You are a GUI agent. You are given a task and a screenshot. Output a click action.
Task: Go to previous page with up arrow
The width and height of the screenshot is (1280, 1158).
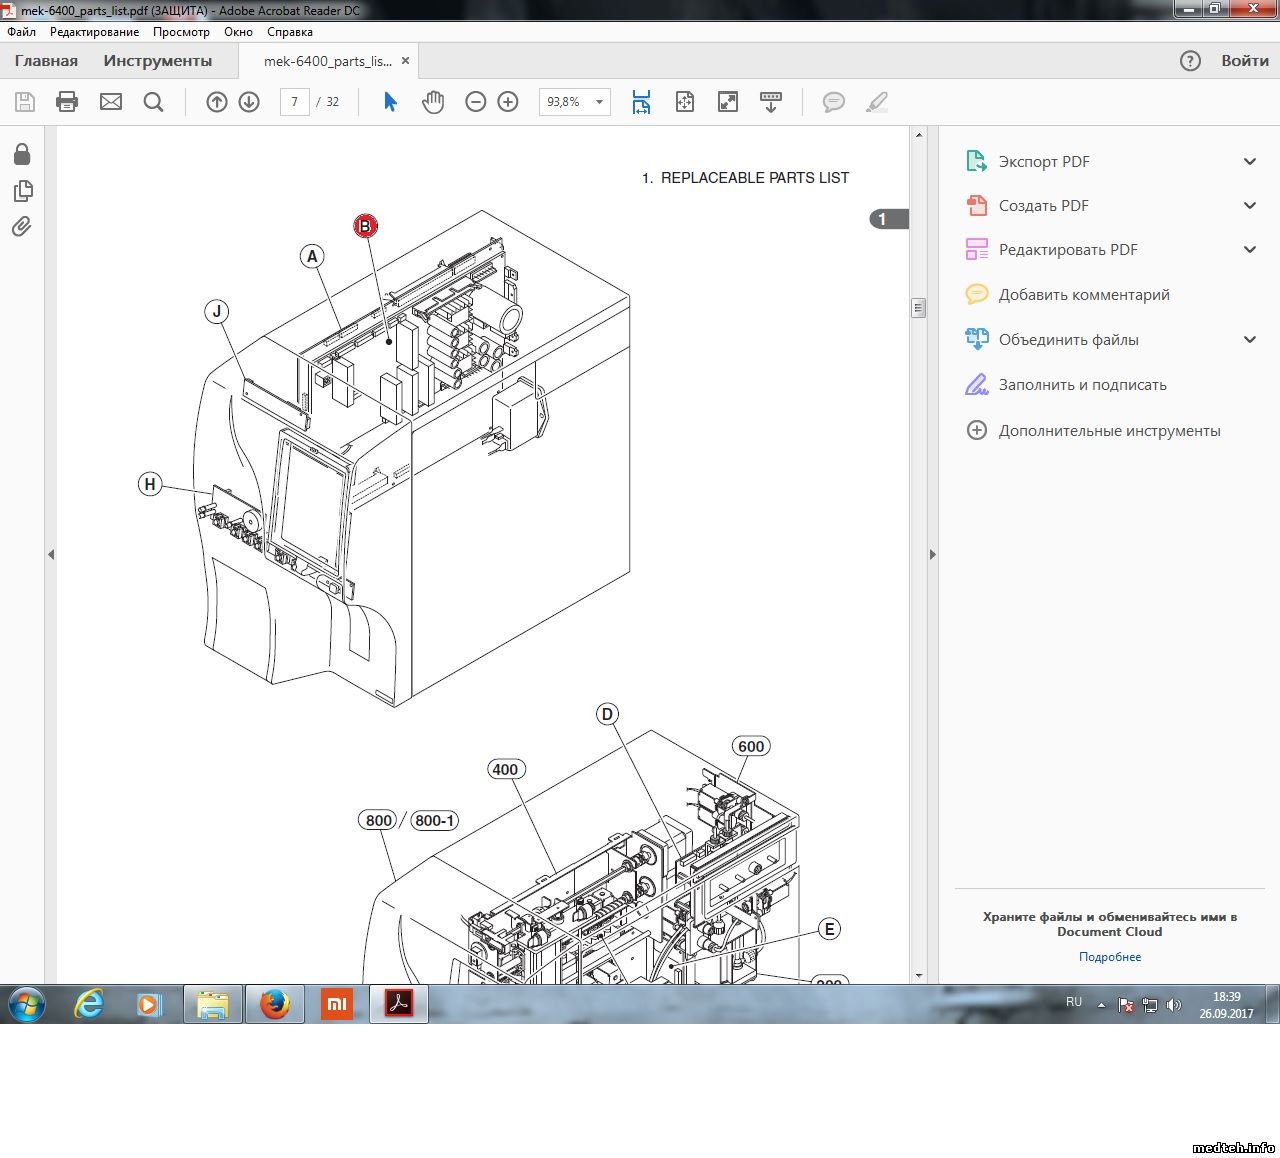click(217, 102)
